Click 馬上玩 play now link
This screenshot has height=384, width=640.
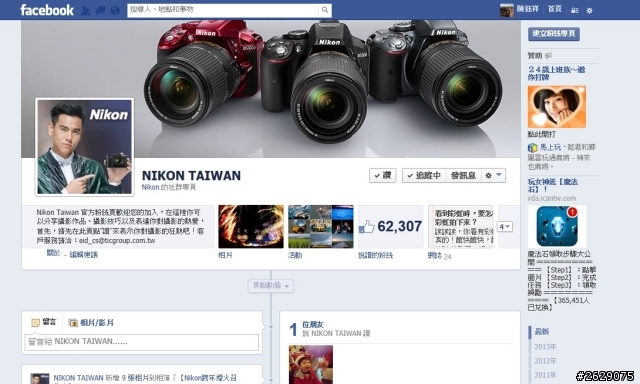[550, 147]
